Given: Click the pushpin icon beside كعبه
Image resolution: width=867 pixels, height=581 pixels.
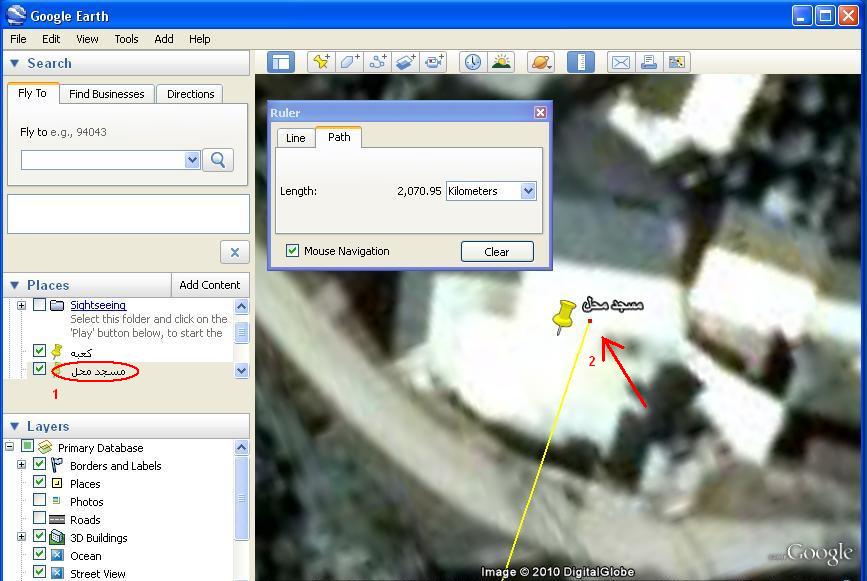Looking at the screenshot, I should pos(57,352).
